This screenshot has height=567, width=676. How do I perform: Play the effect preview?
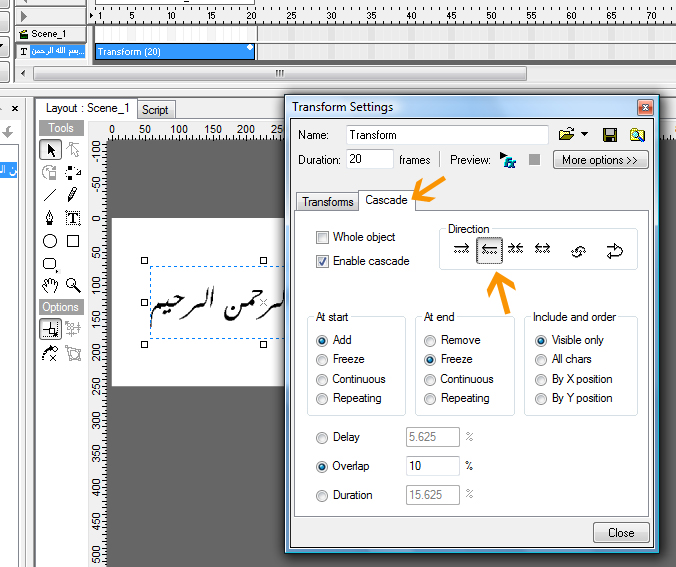(x=509, y=160)
